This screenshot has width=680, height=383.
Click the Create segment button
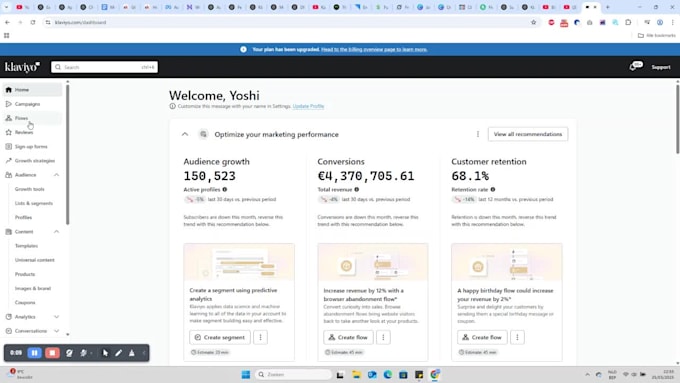(220, 337)
